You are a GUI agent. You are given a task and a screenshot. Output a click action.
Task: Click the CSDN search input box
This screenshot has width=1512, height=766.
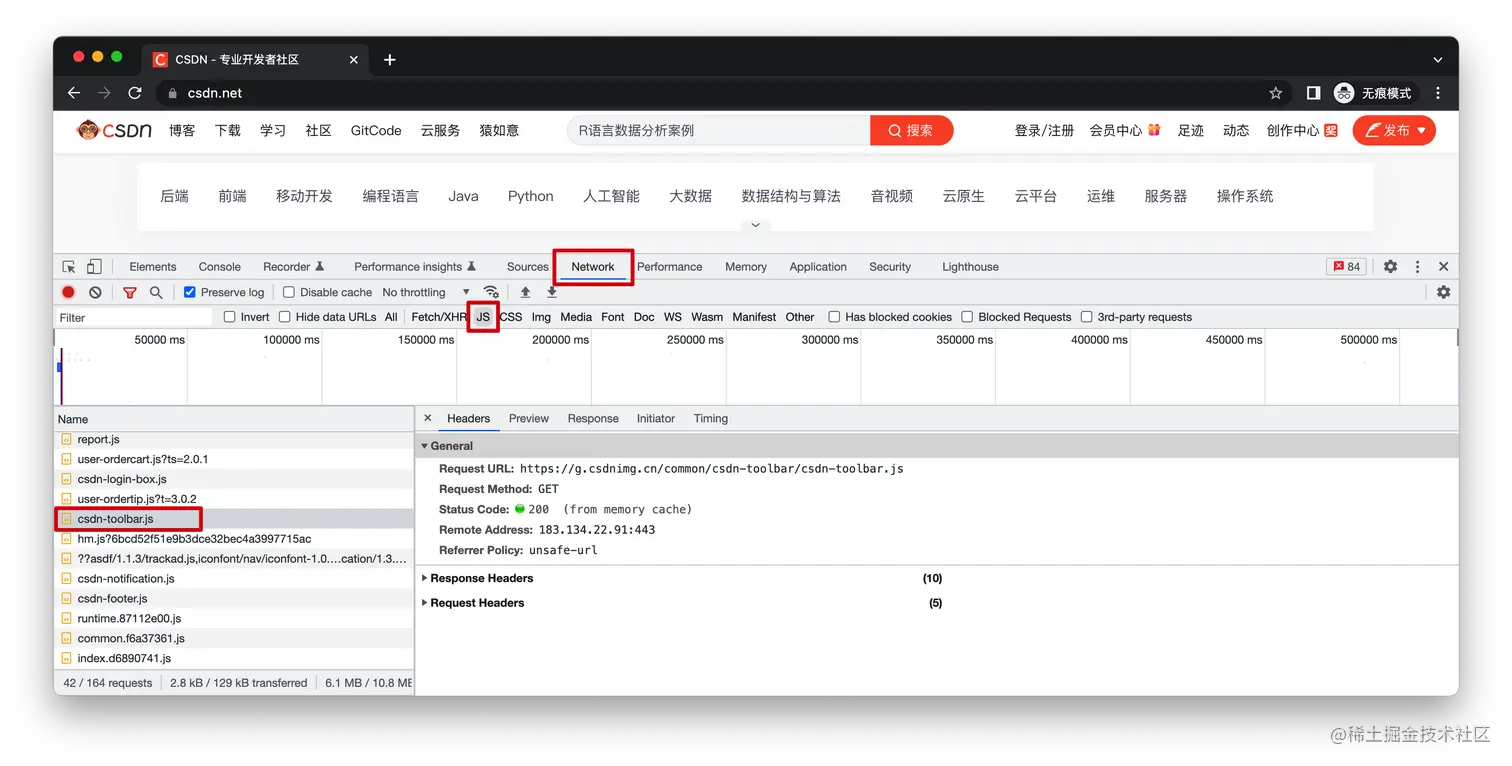(x=718, y=130)
